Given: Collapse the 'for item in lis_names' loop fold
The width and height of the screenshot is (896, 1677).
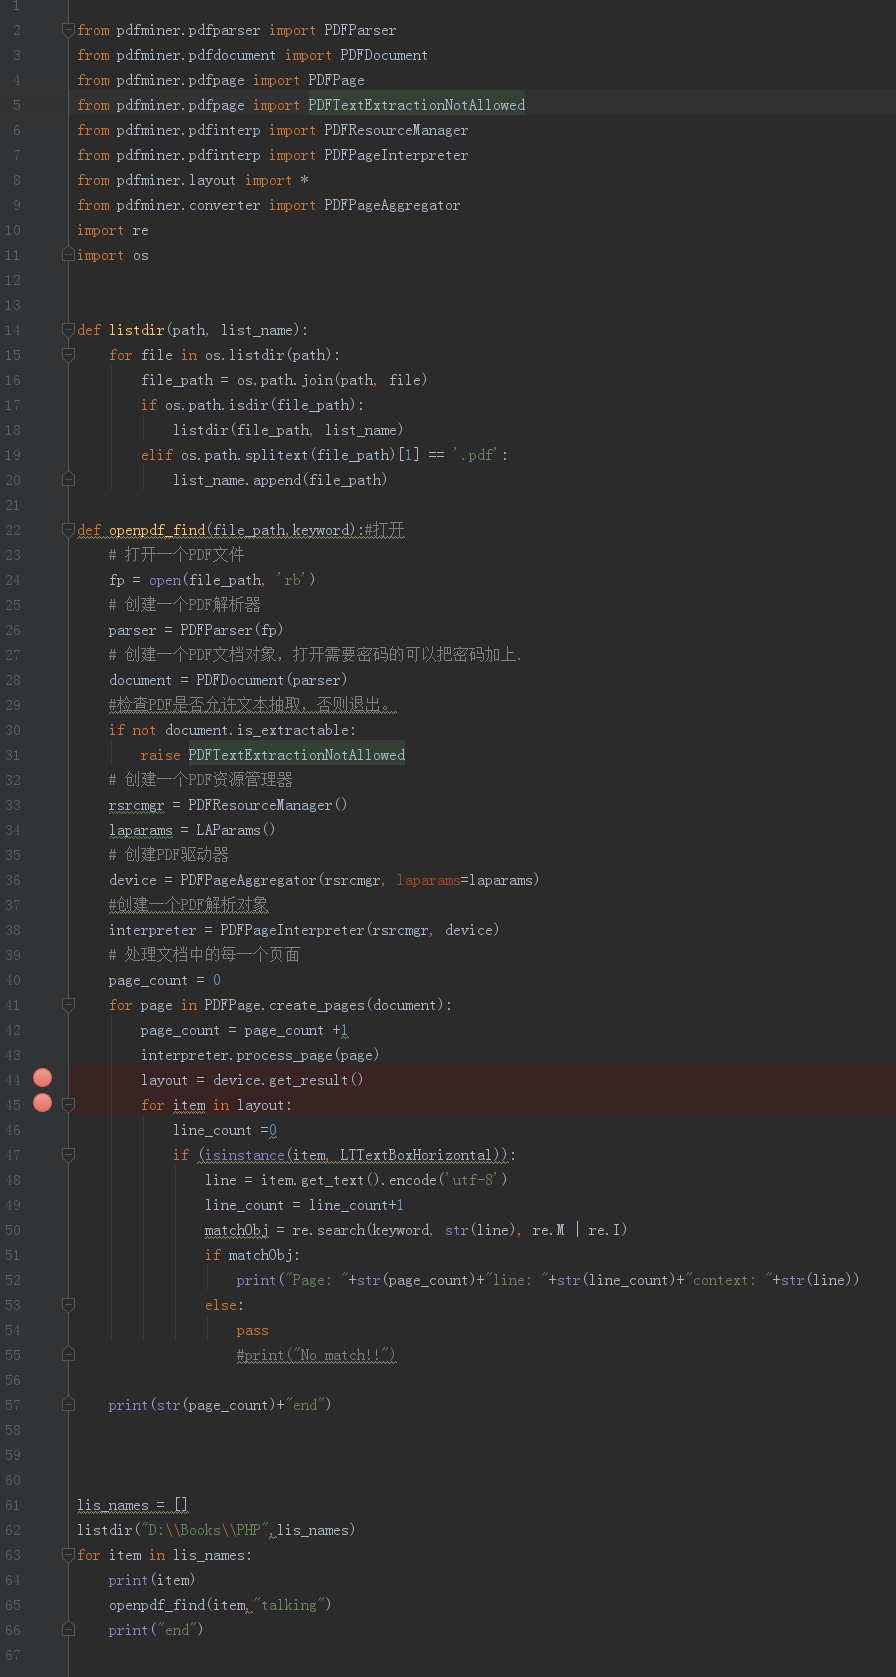Looking at the screenshot, I should click(68, 1555).
